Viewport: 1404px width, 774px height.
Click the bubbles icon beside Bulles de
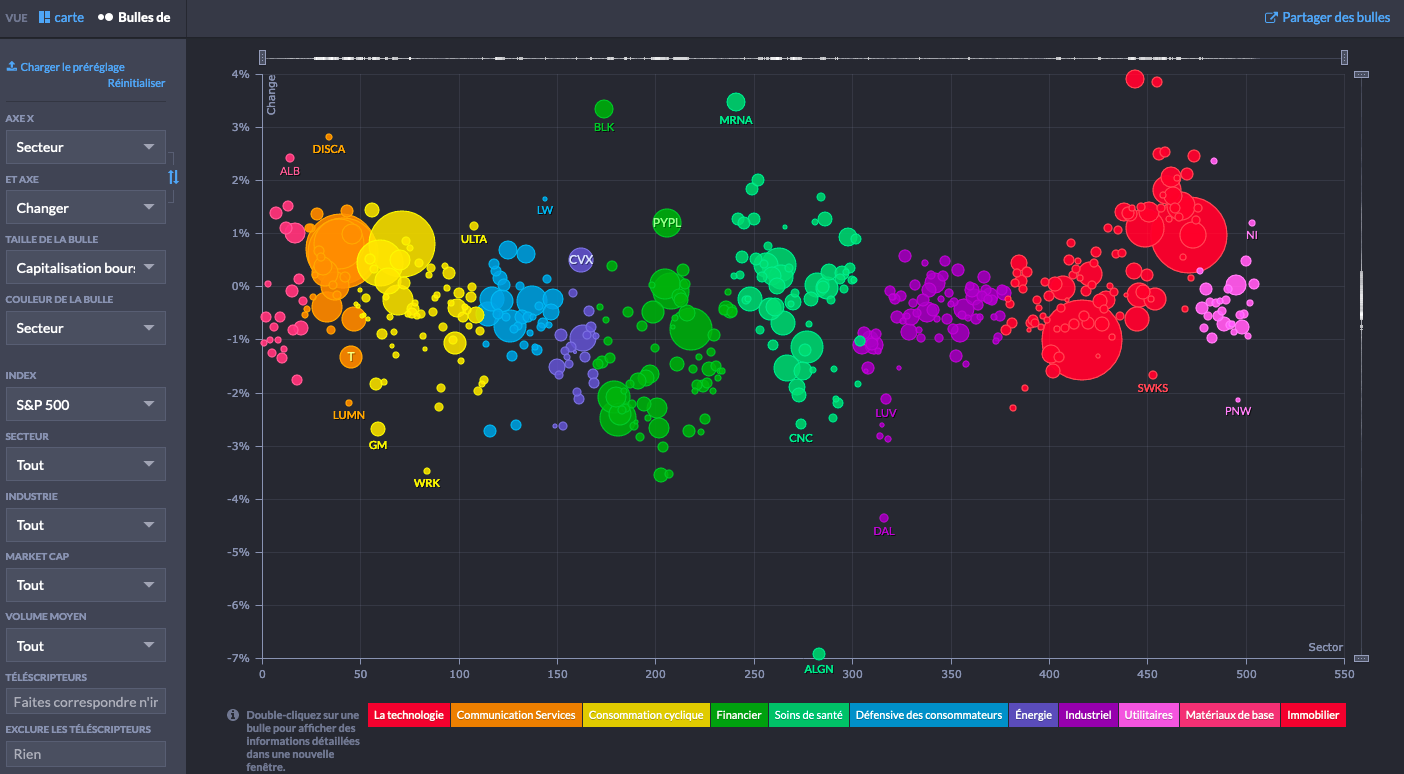[x=105, y=17]
